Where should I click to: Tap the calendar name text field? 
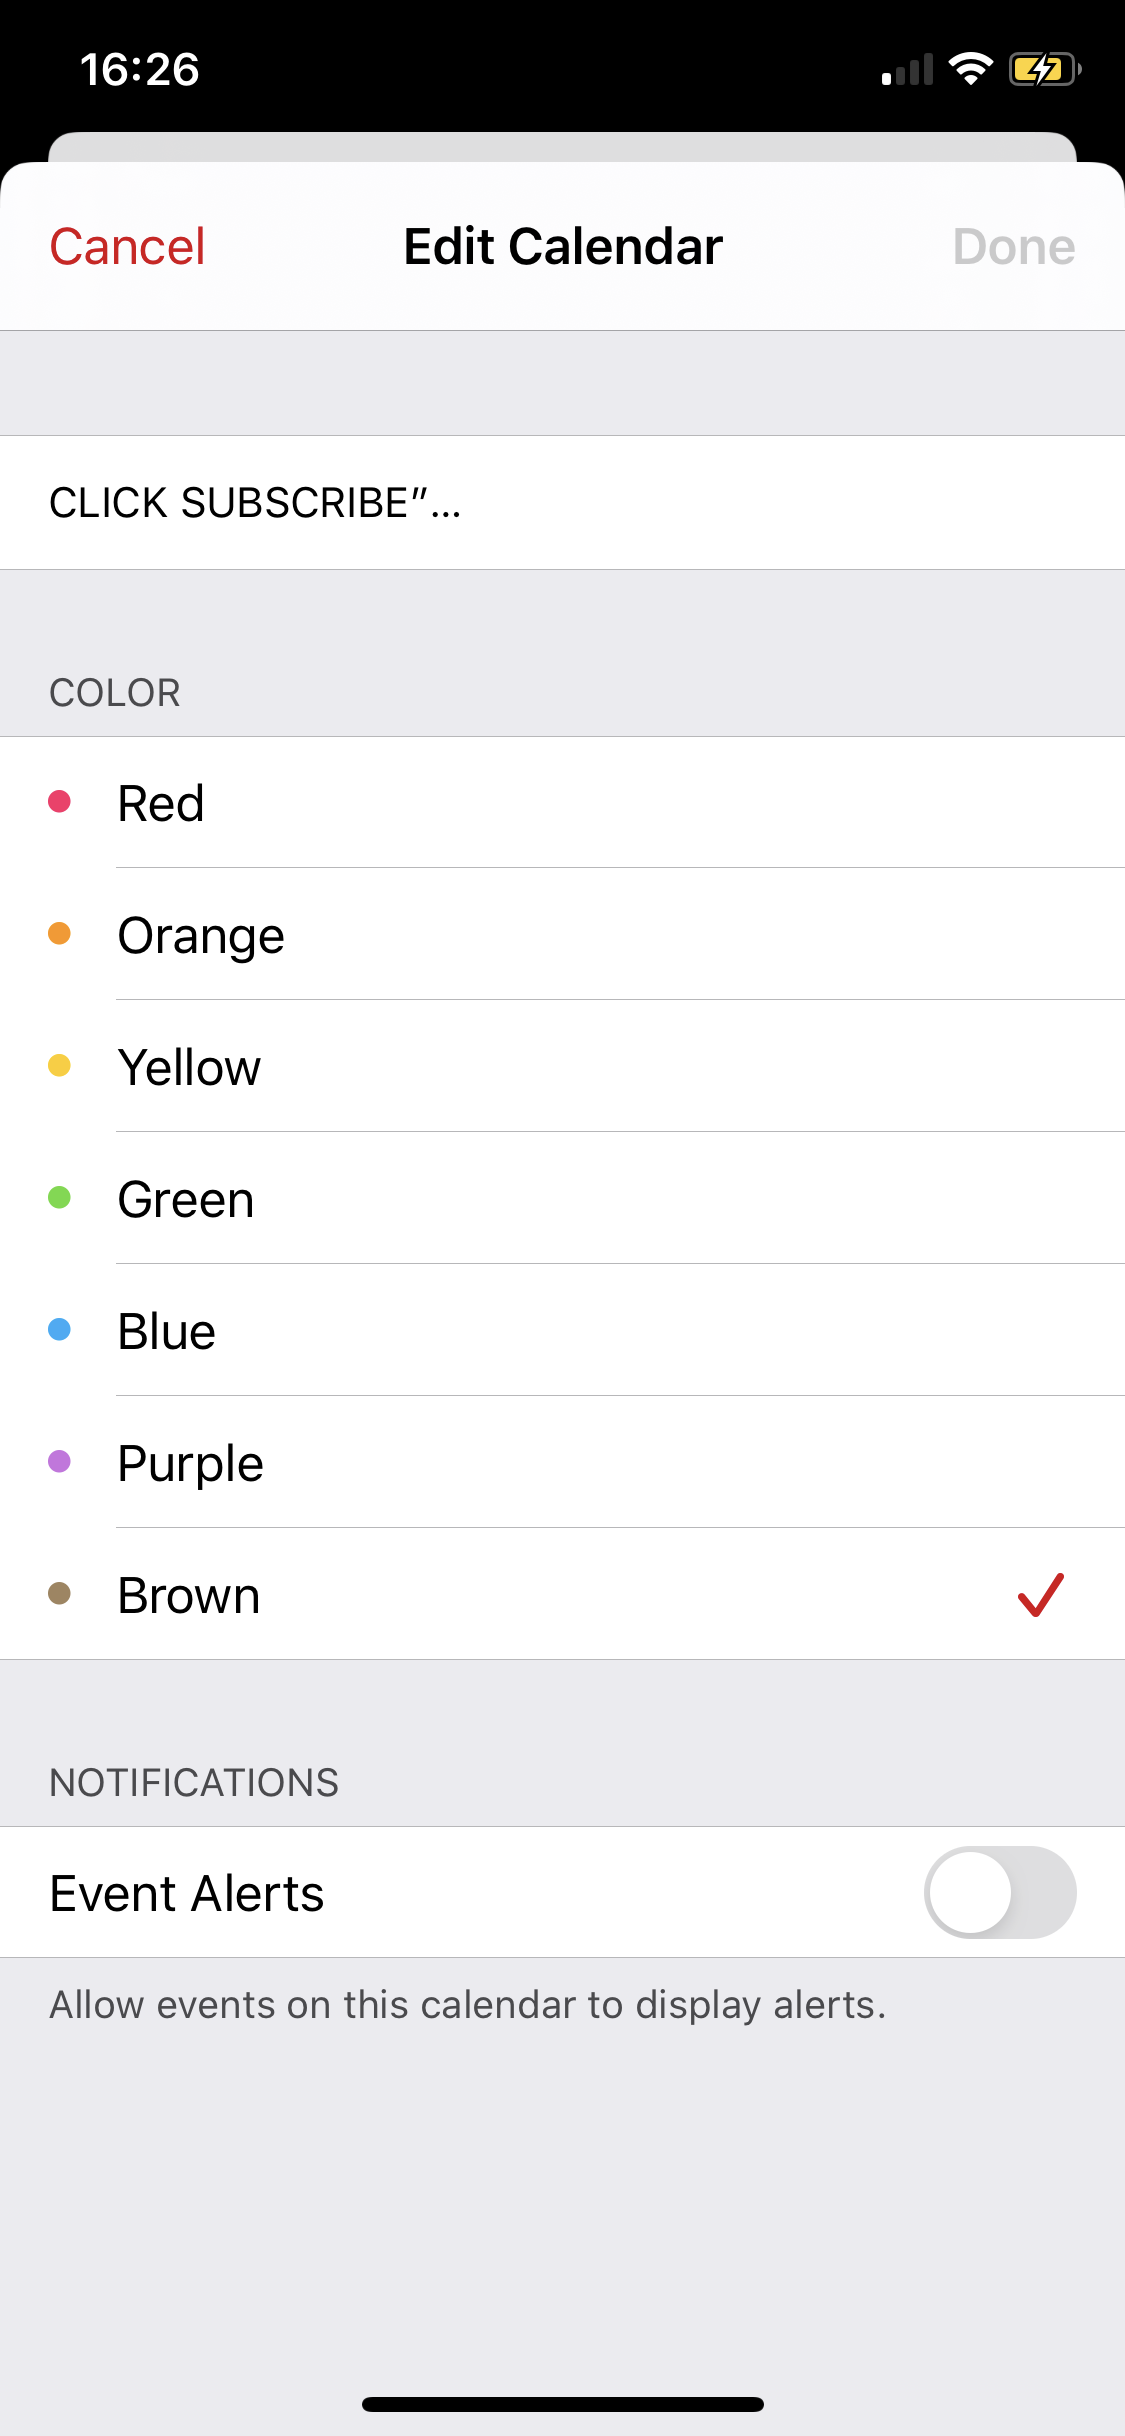[x=560, y=503]
